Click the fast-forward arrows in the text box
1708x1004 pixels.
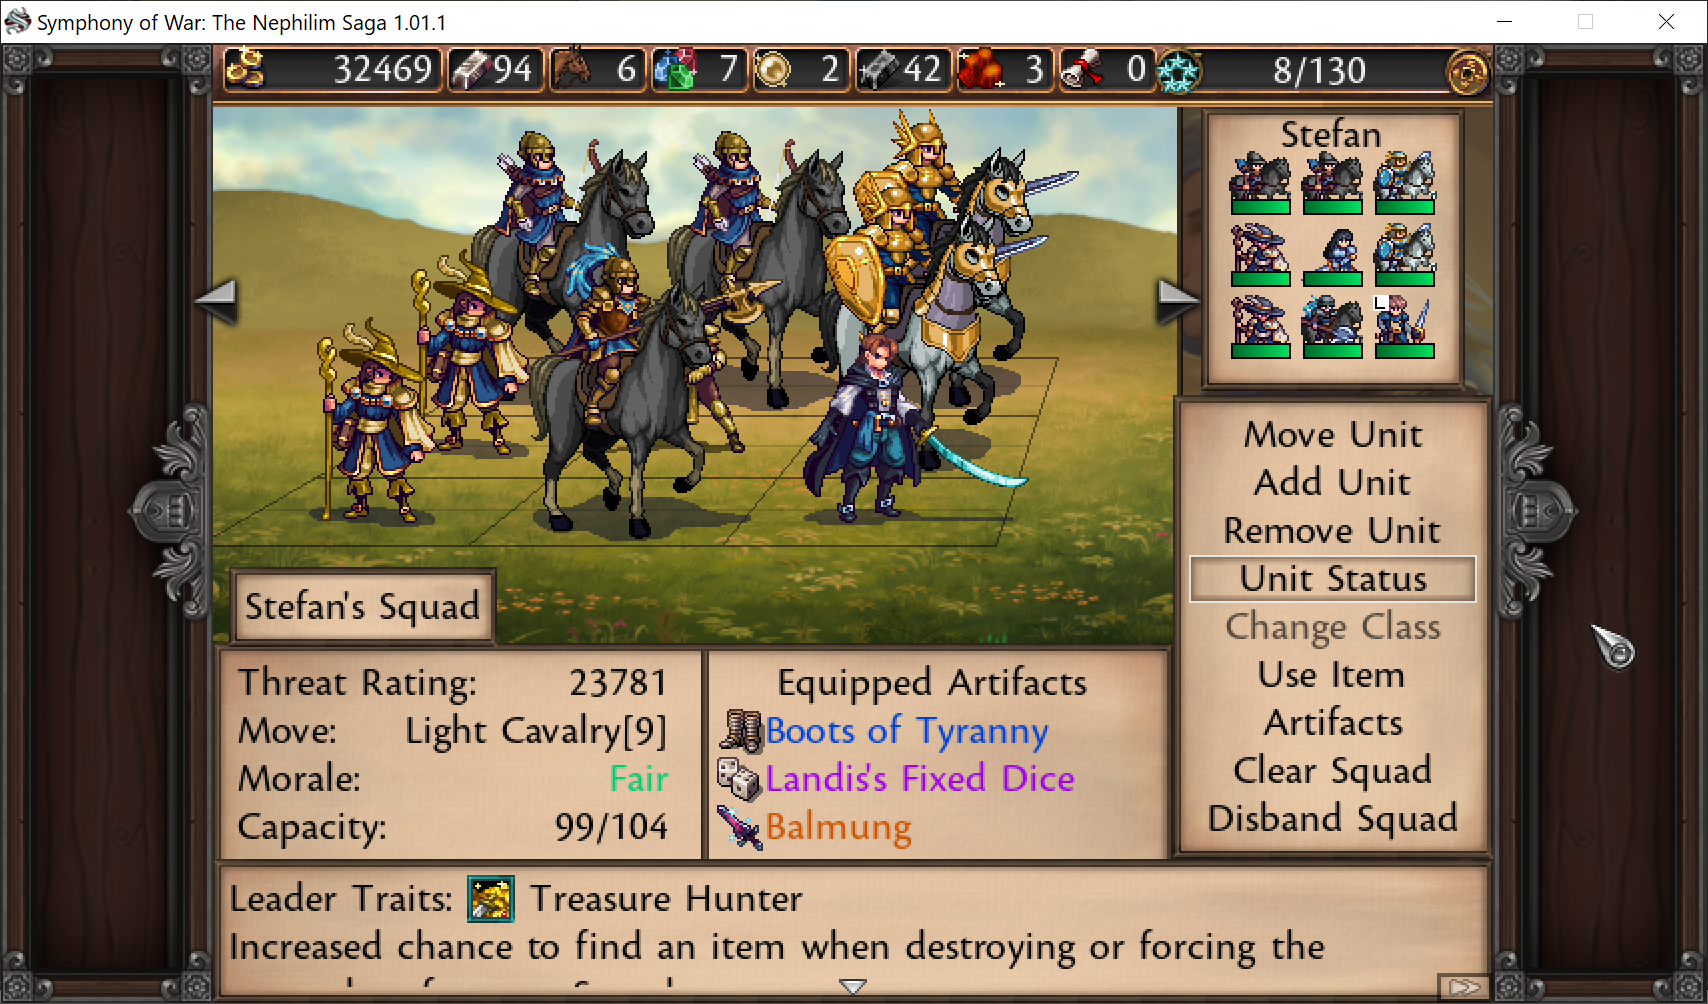[x=1465, y=987]
